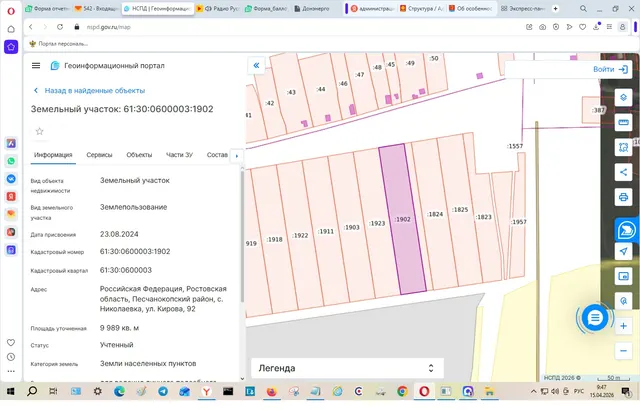Click the share map icon

click(623, 172)
